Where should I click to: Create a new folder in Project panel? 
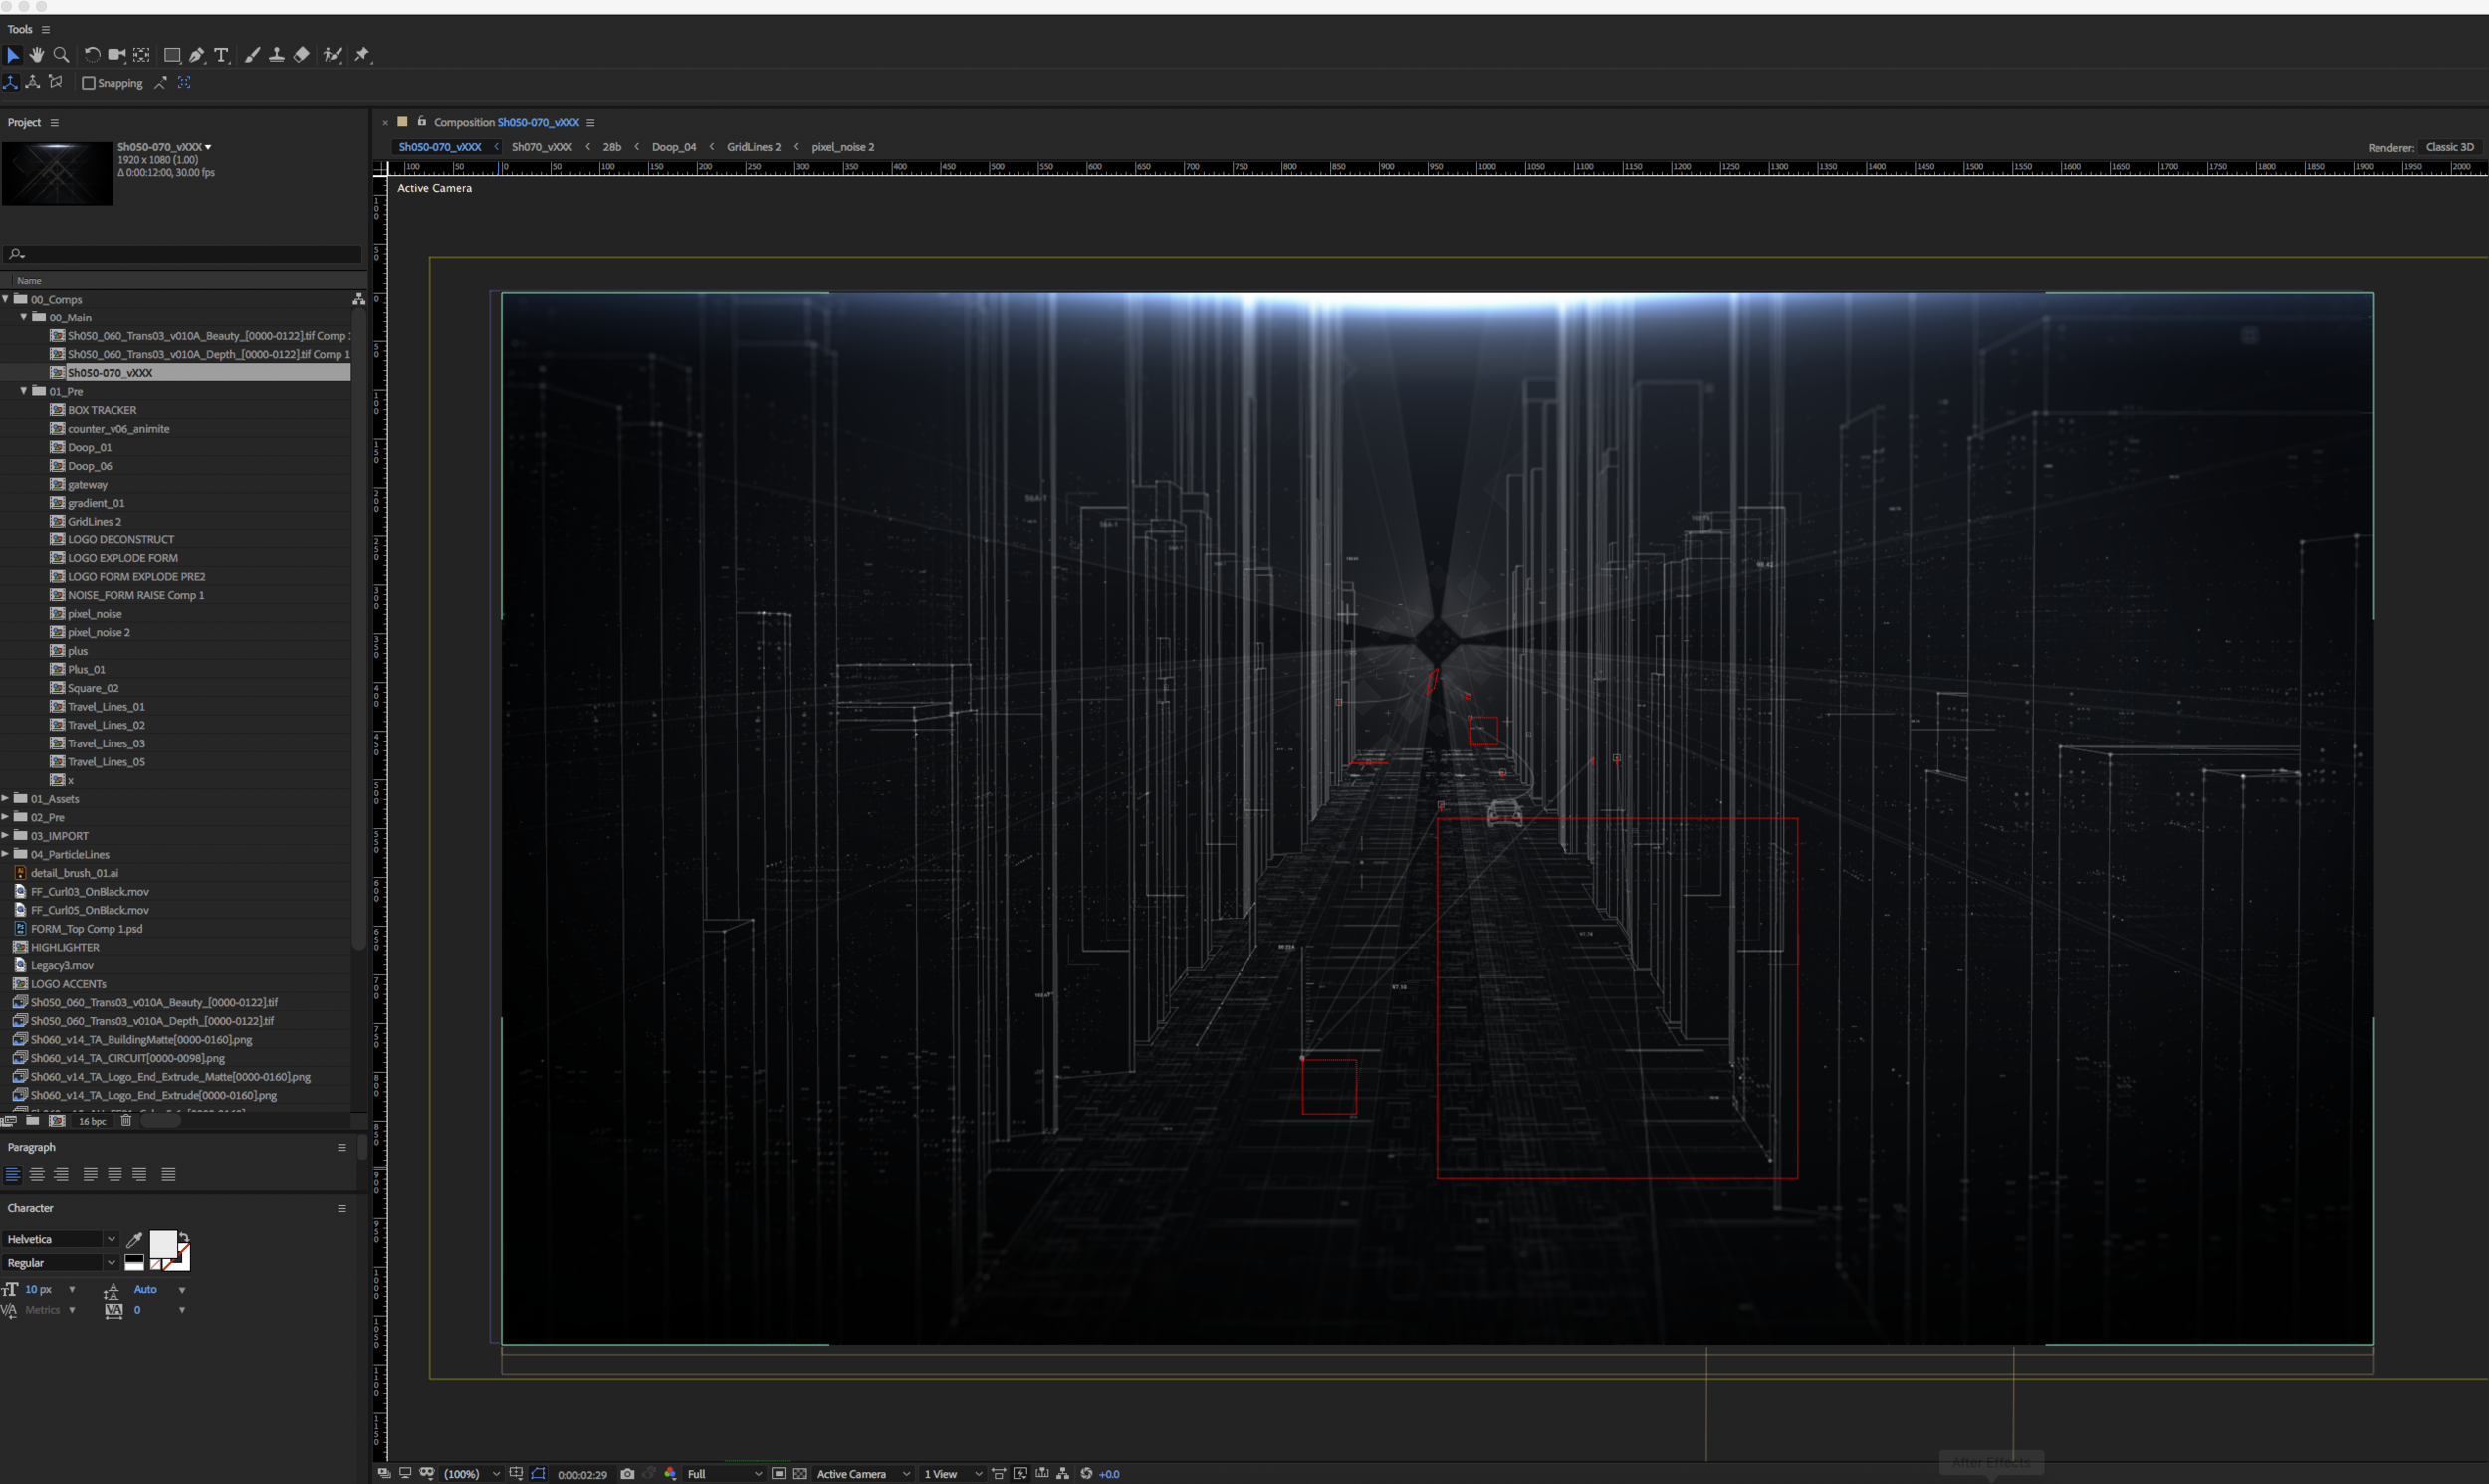pyautogui.click(x=33, y=1121)
